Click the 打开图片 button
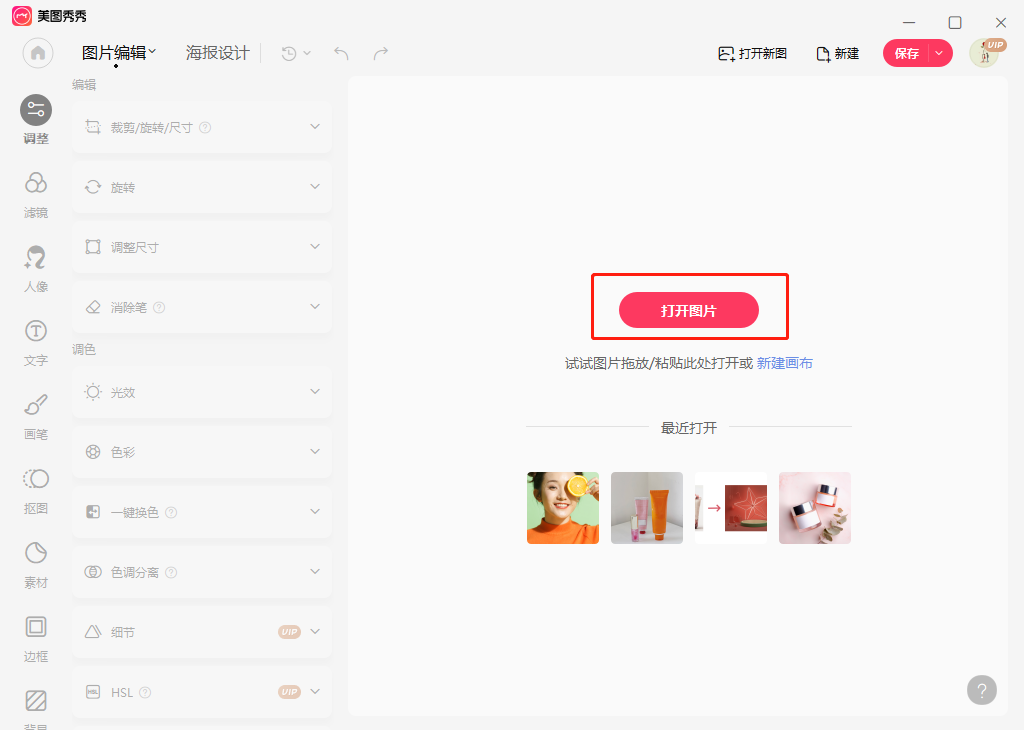The height and width of the screenshot is (730, 1024). 689,310
